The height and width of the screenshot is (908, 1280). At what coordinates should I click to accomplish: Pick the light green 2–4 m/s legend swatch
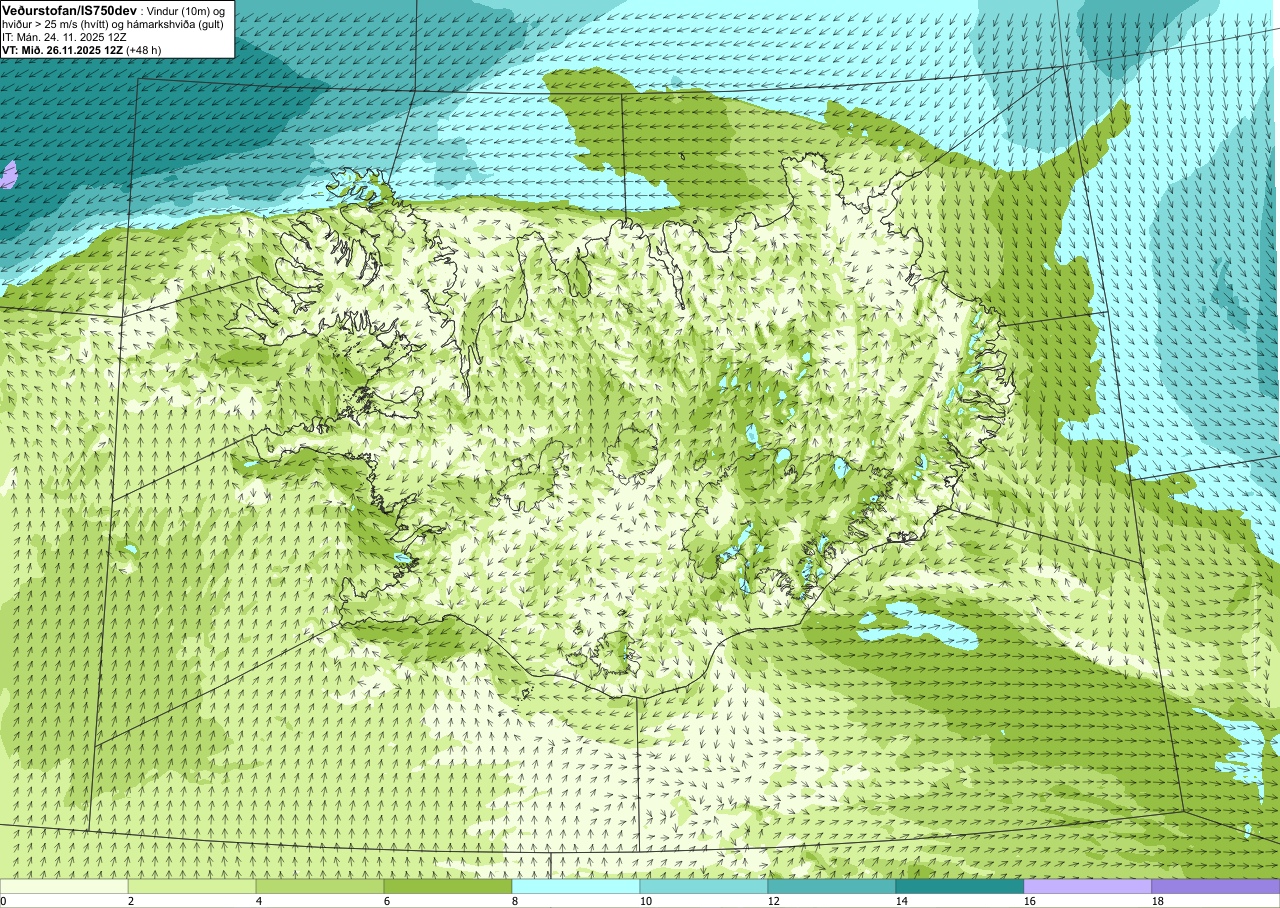click(192, 886)
